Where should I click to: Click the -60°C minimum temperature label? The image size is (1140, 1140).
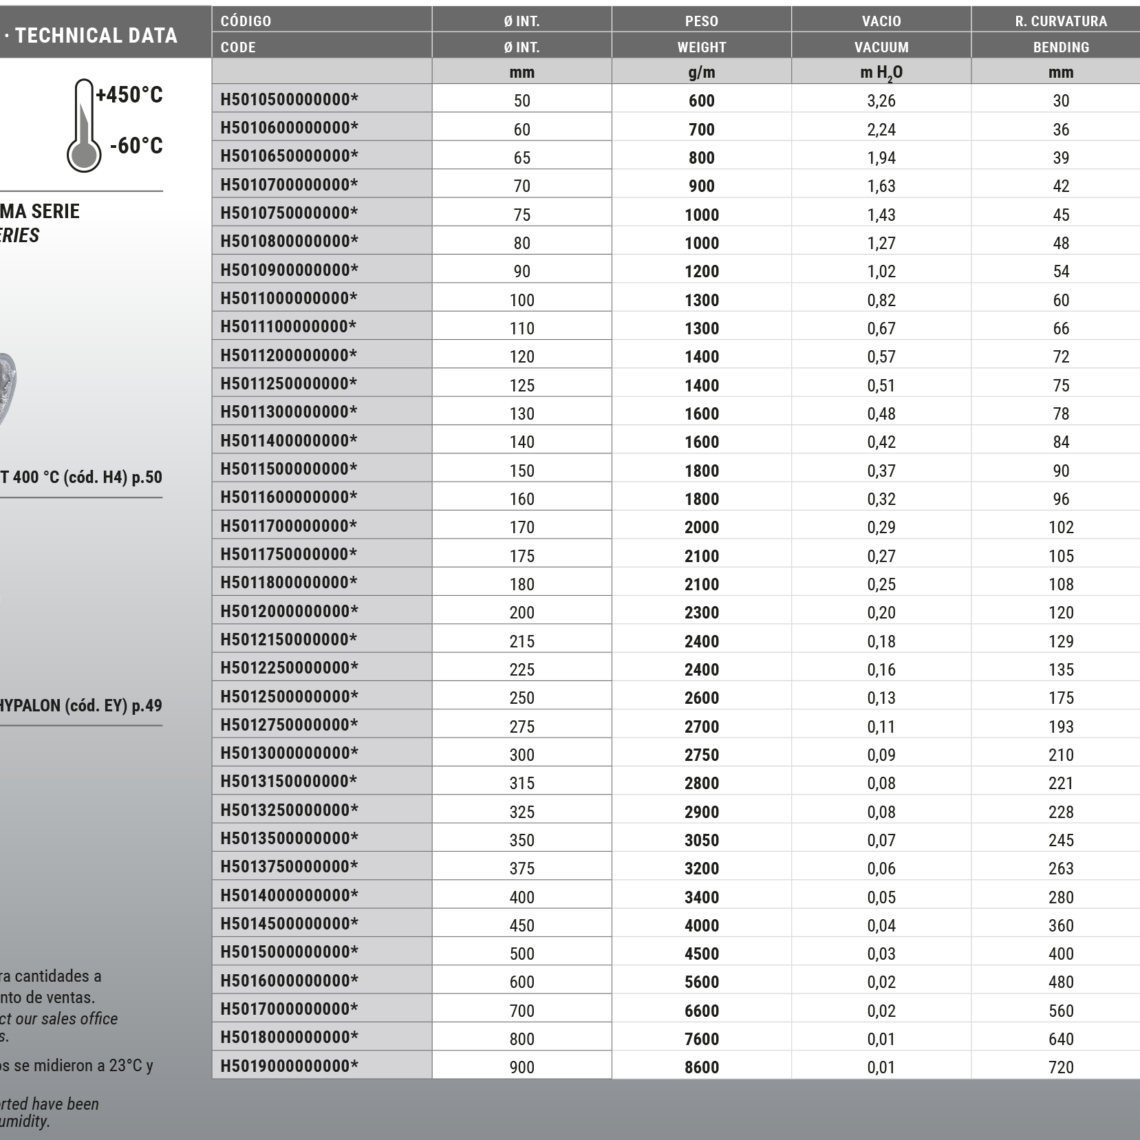[x=135, y=146]
